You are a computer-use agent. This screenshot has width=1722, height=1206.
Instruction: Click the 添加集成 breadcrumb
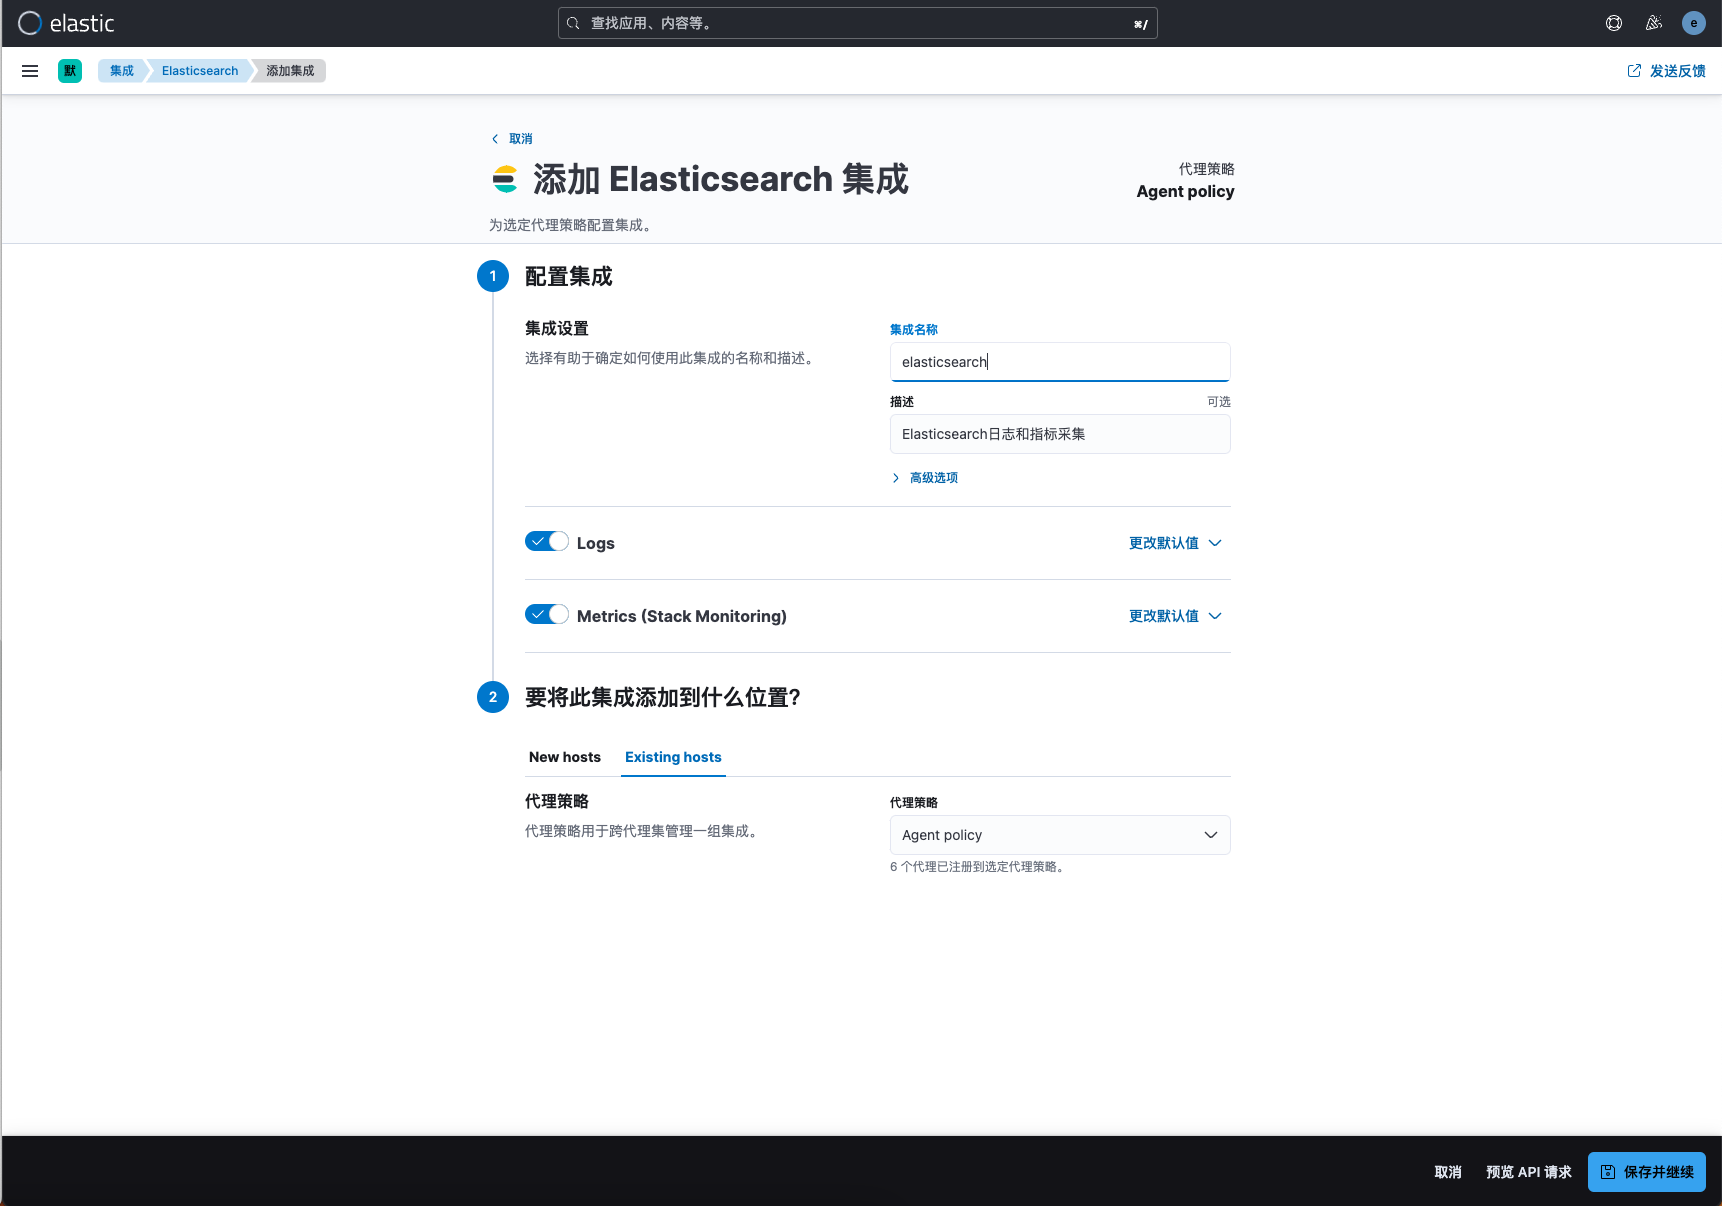[x=290, y=71]
